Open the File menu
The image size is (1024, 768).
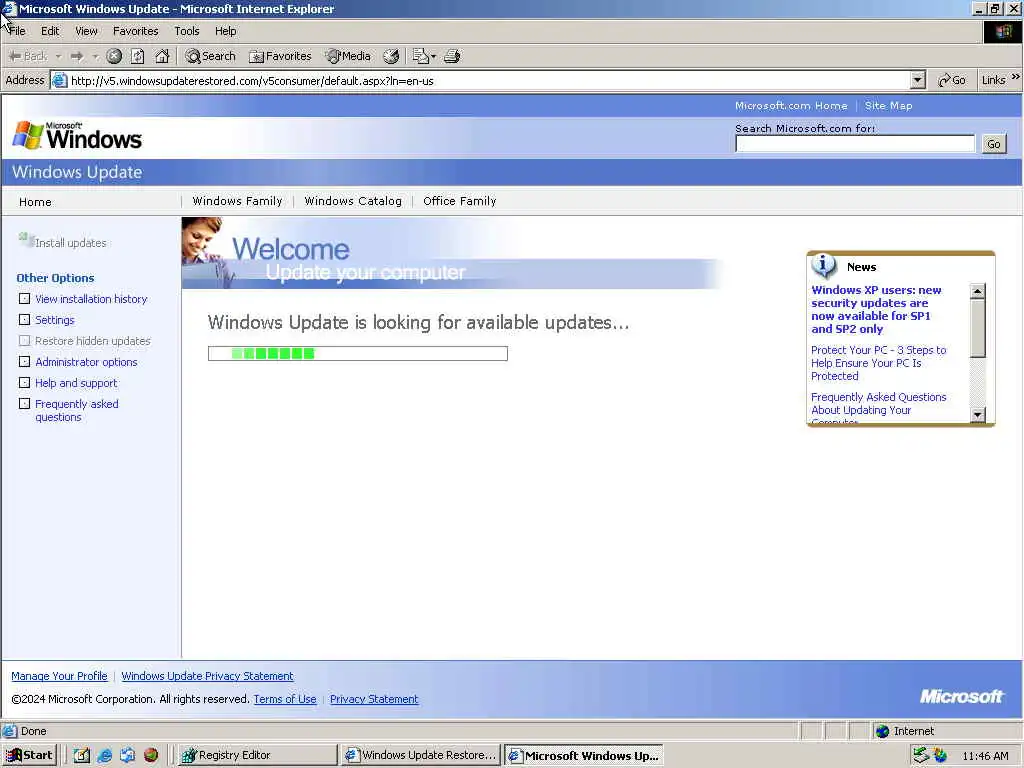coord(18,31)
